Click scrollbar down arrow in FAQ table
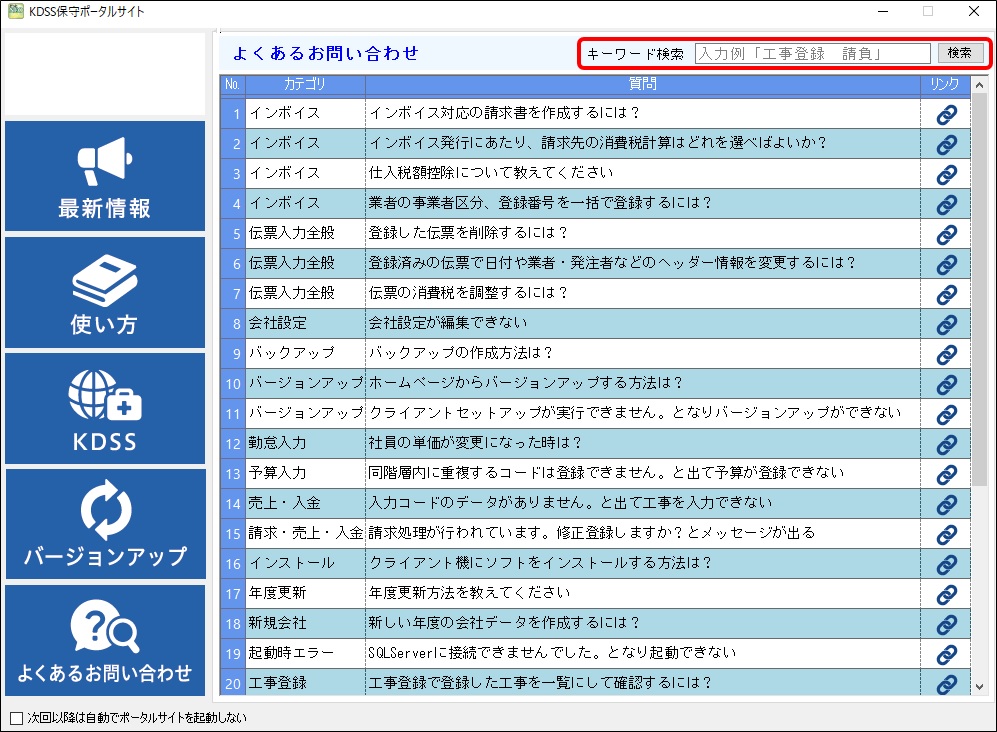The width and height of the screenshot is (997, 732). coord(979,687)
